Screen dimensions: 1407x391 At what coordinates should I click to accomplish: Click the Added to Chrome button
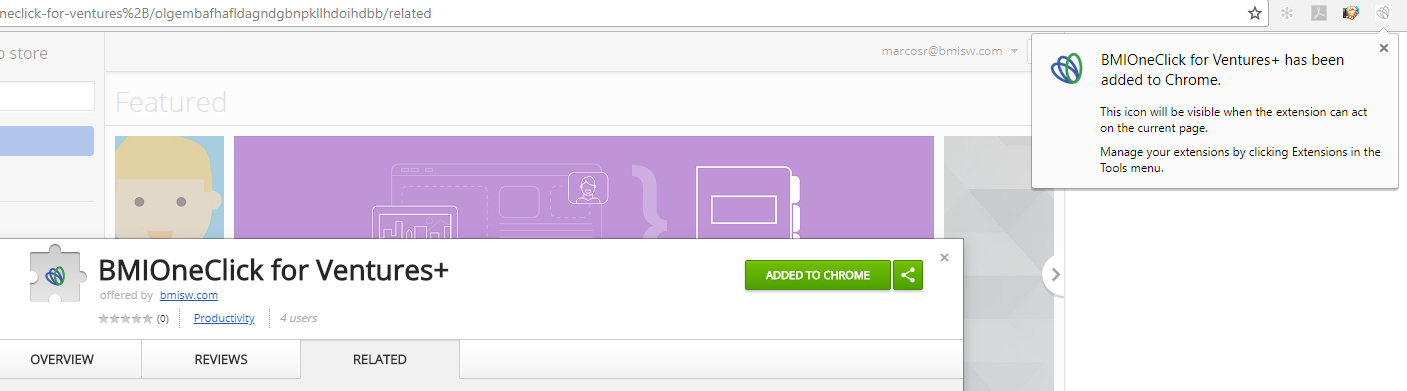point(817,275)
